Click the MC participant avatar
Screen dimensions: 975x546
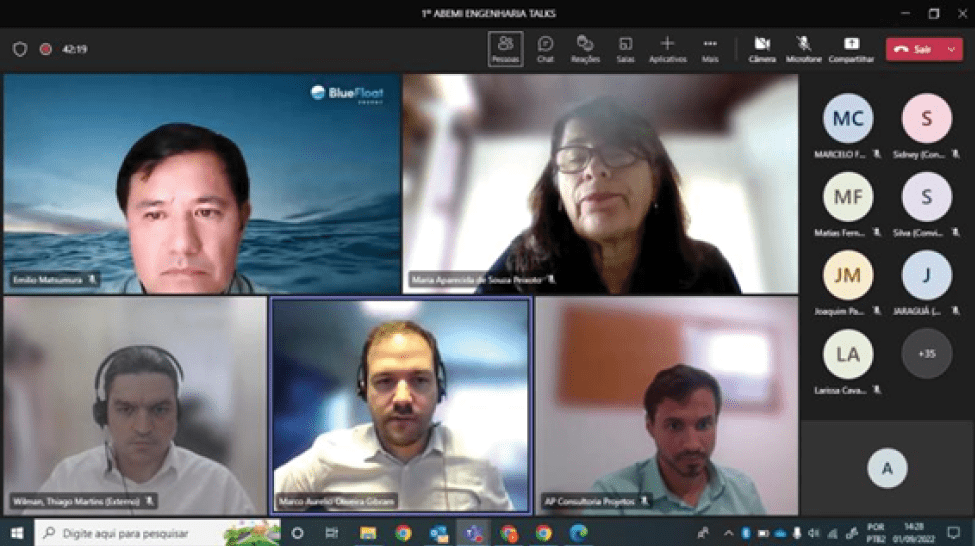point(847,119)
